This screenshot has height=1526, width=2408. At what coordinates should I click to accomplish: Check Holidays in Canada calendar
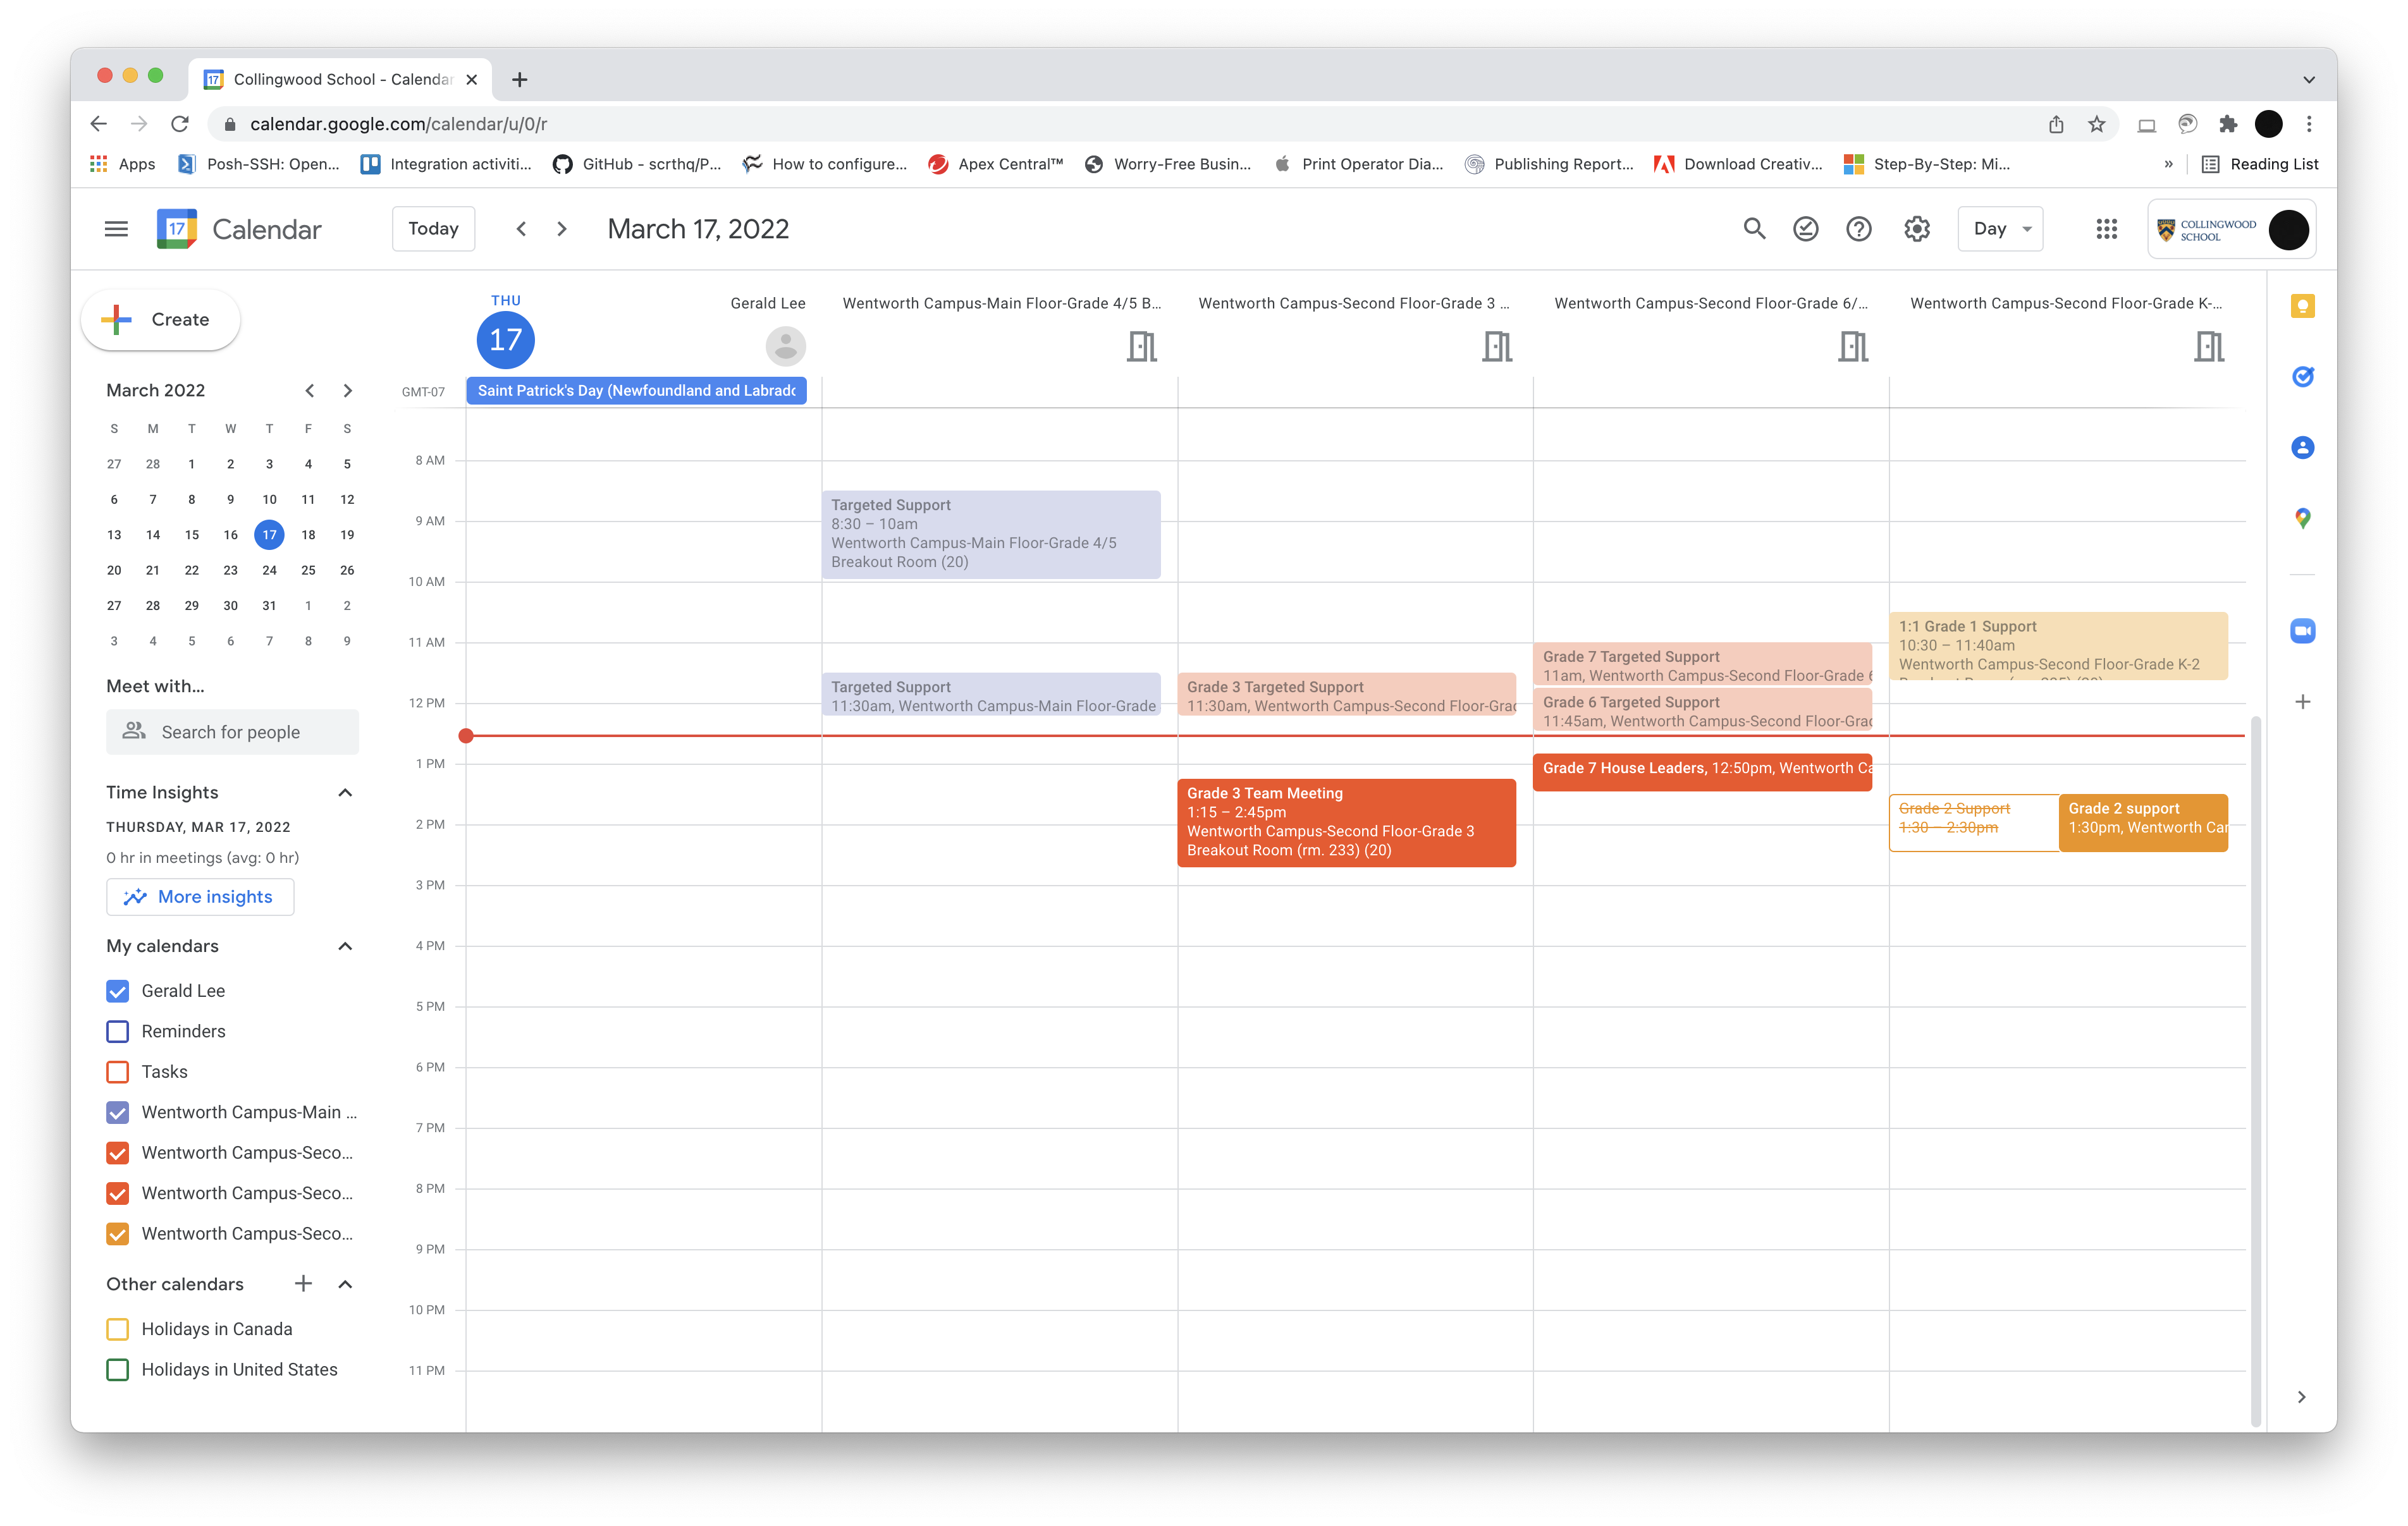118,1329
